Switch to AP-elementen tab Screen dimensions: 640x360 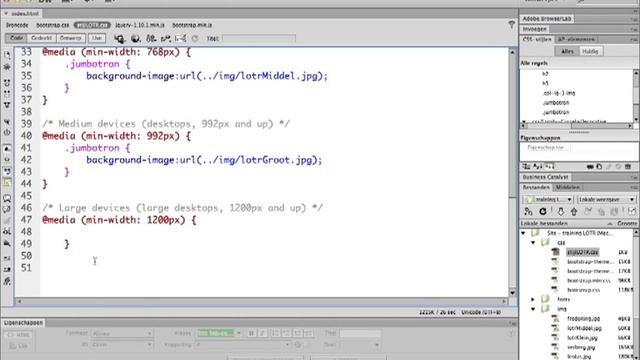point(576,40)
